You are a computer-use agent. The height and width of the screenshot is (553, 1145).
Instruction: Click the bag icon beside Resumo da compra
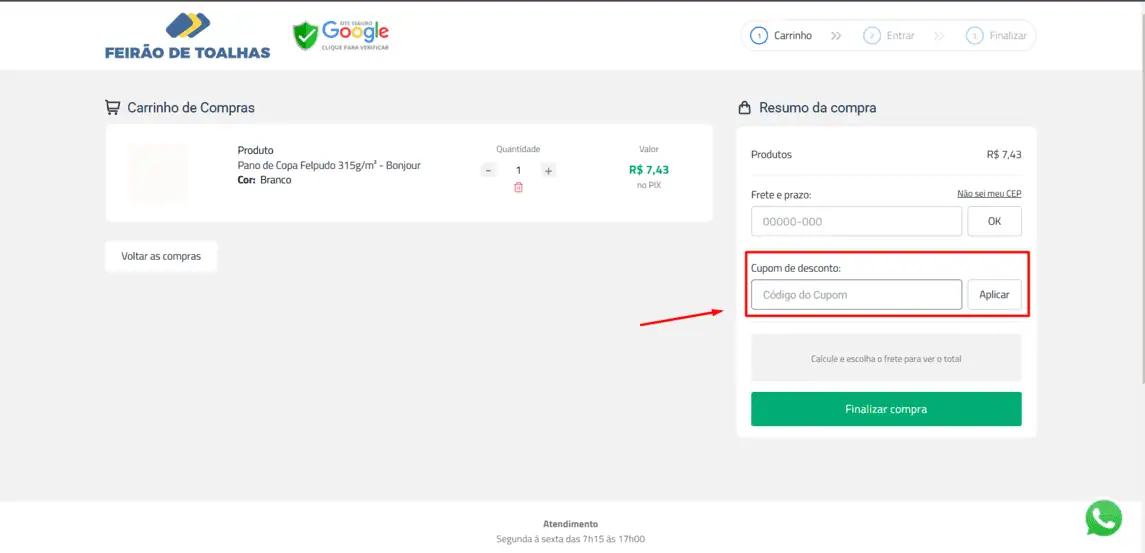click(745, 108)
